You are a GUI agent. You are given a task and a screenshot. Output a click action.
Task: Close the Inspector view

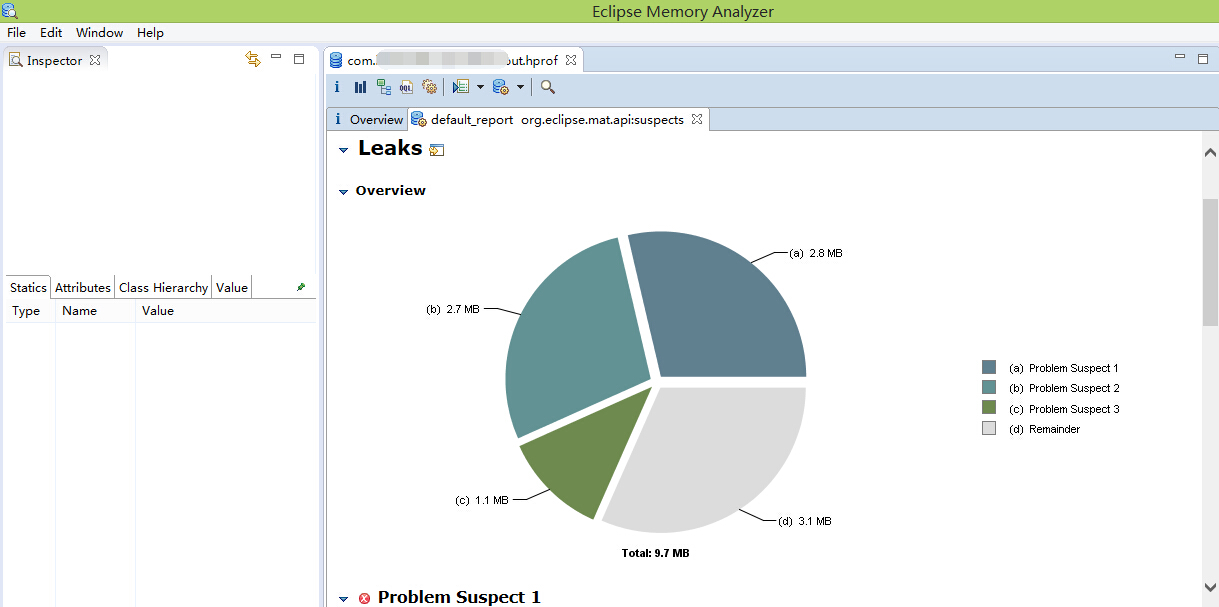click(95, 60)
